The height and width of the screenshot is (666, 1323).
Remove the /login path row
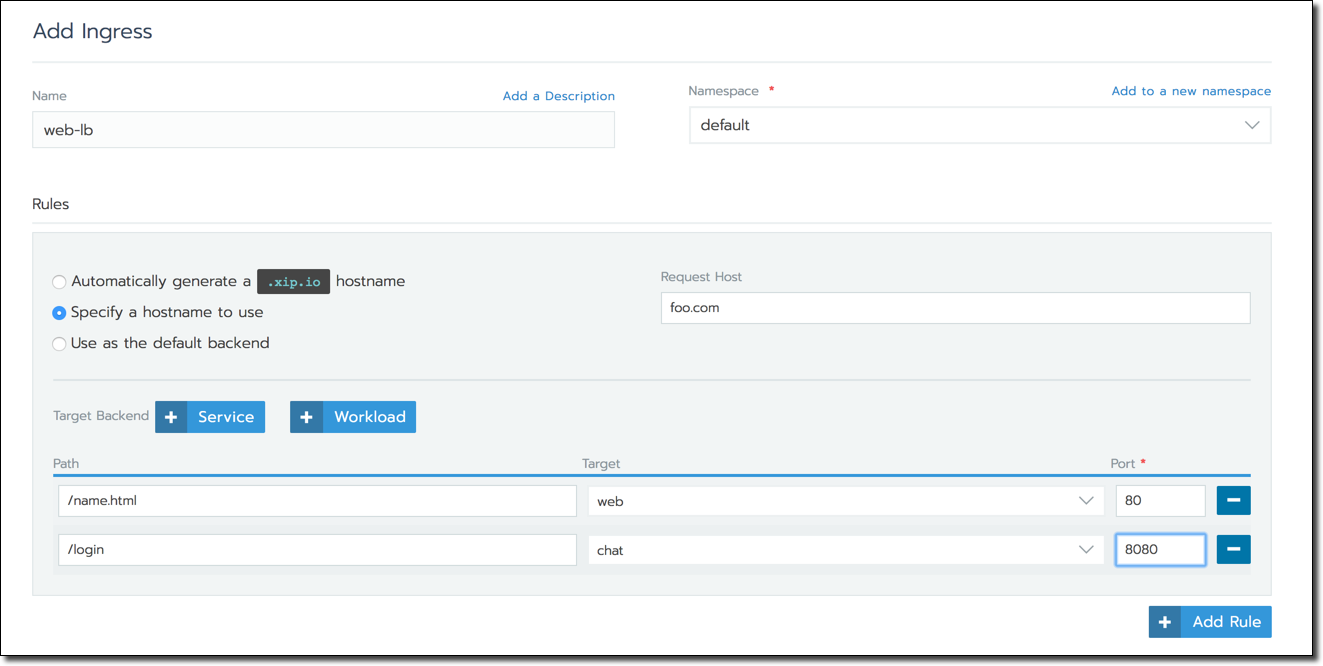point(1233,549)
